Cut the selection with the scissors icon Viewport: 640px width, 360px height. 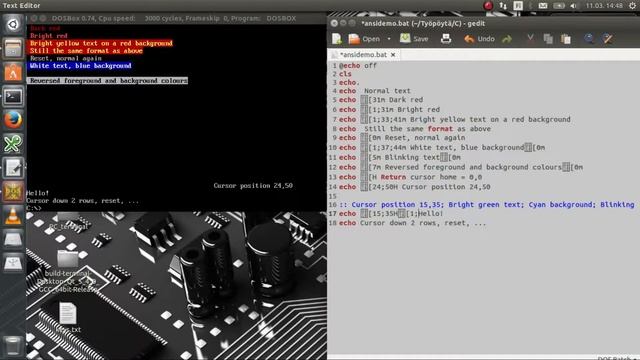530,39
